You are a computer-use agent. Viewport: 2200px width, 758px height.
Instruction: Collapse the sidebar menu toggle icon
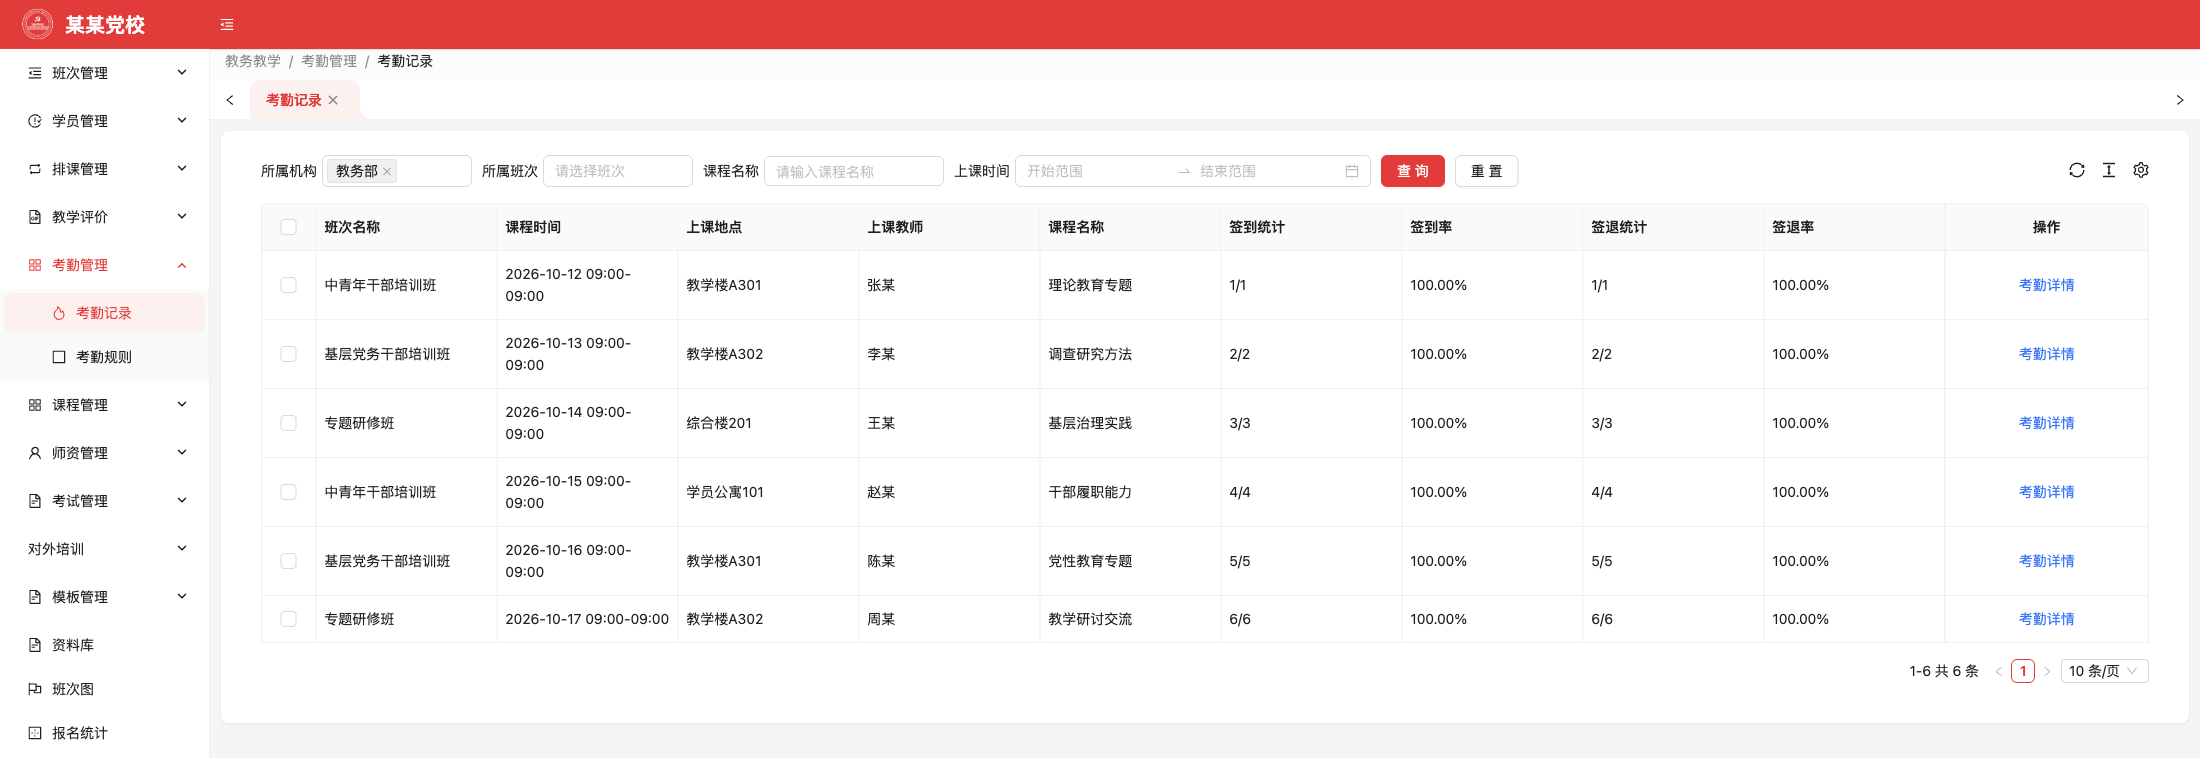click(227, 25)
